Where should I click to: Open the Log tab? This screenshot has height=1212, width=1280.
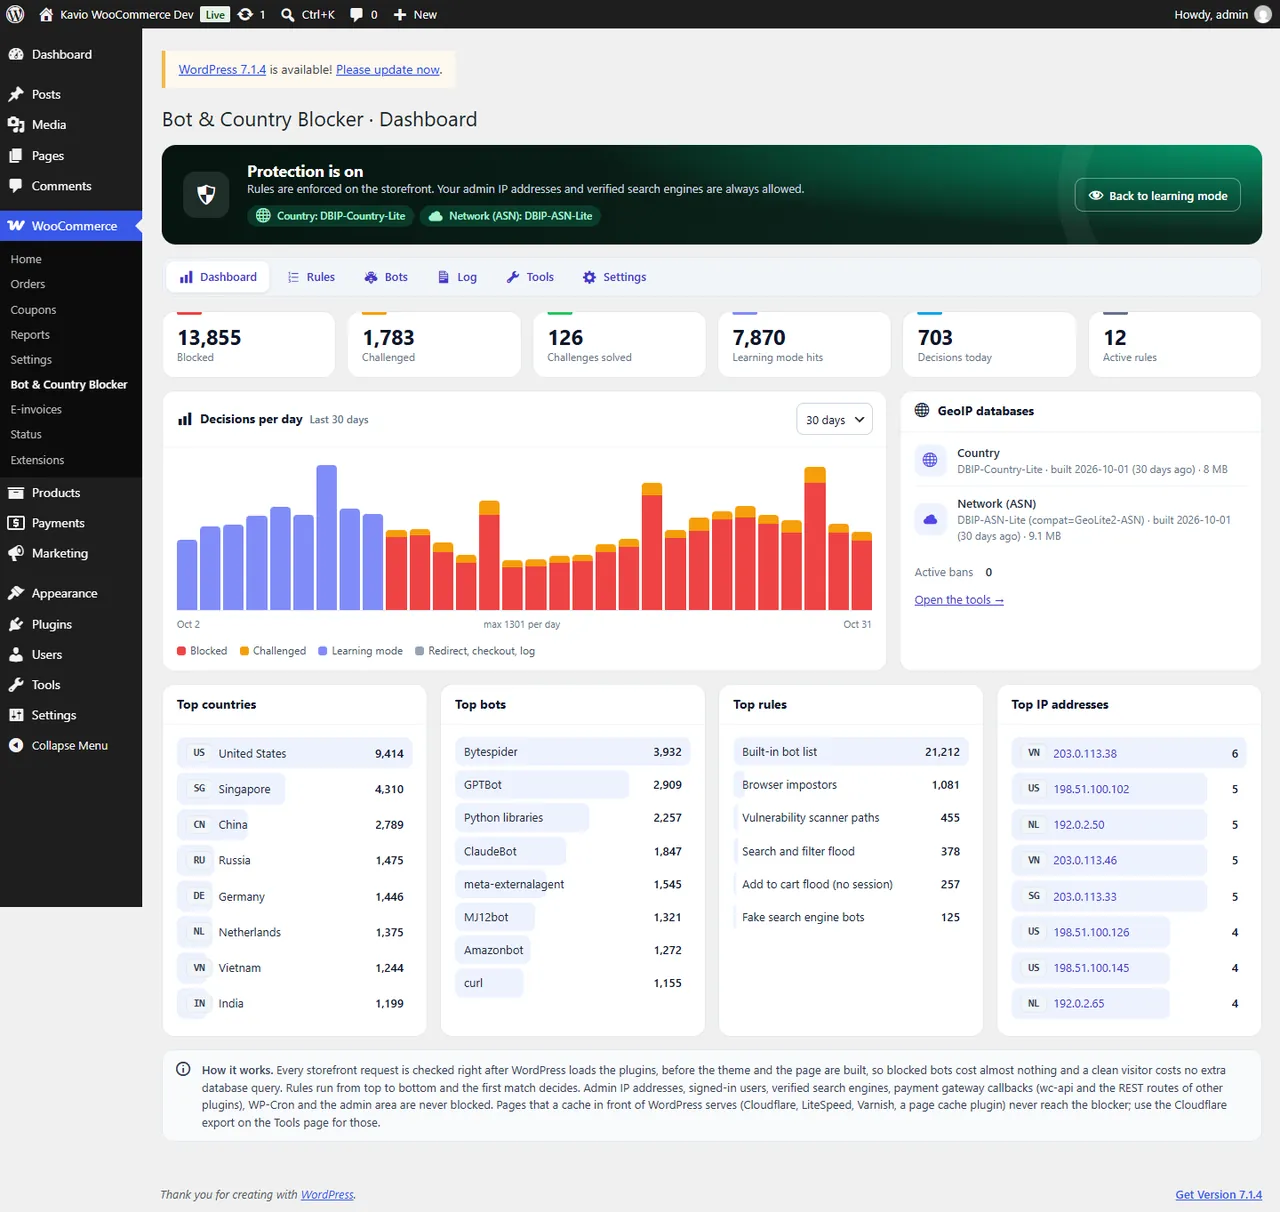(457, 277)
